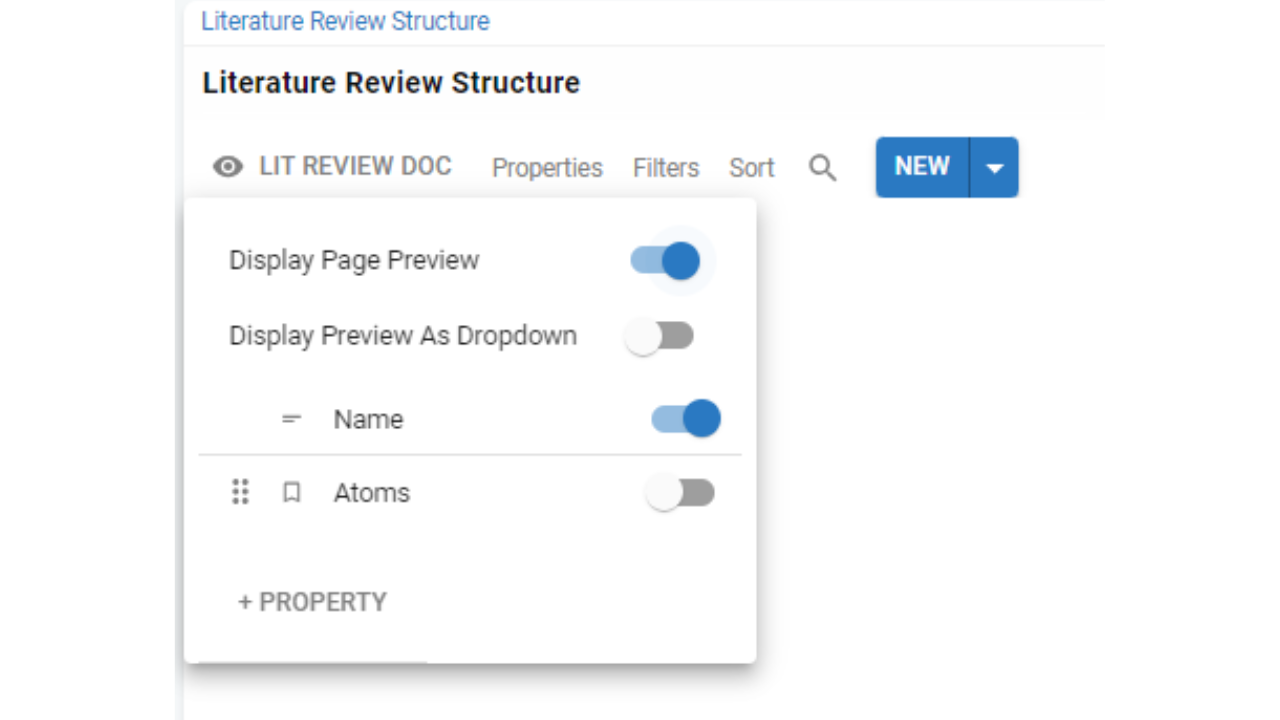Click the + PROPERTY button
The height and width of the screenshot is (720, 1280).
312,602
